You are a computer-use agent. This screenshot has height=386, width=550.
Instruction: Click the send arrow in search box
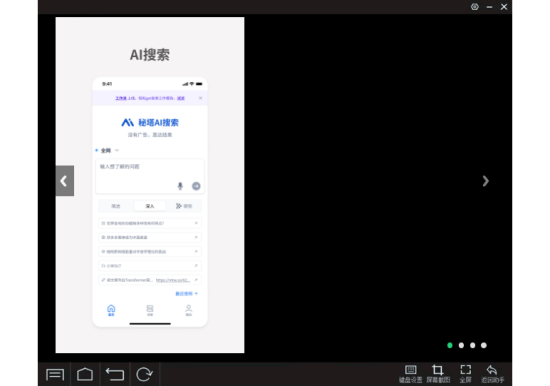point(196,186)
